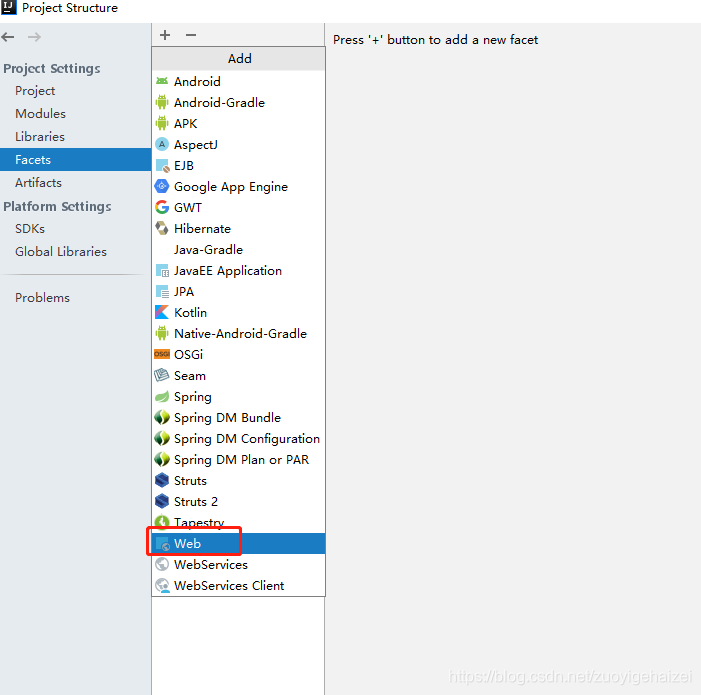Open the SDKs platform settings
The width and height of the screenshot is (701, 695).
click(76, 229)
